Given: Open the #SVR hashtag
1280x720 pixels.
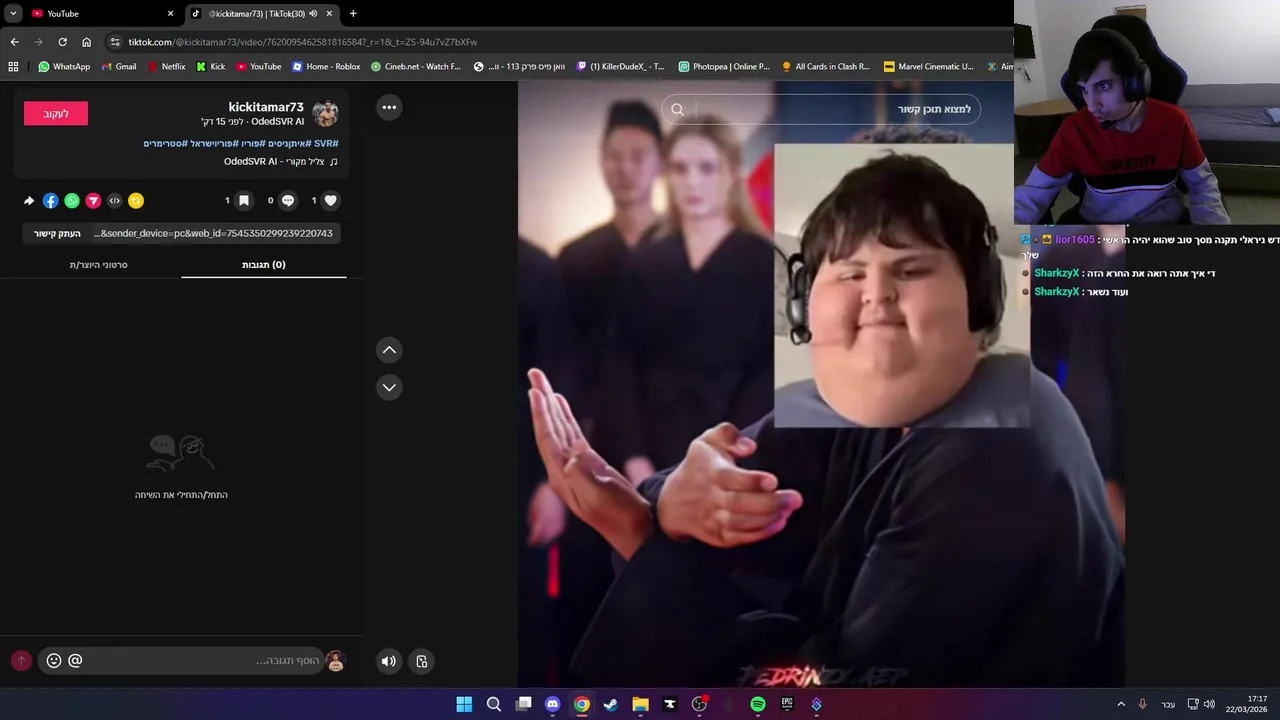Looking at the screenshot, I should [326, 143].
